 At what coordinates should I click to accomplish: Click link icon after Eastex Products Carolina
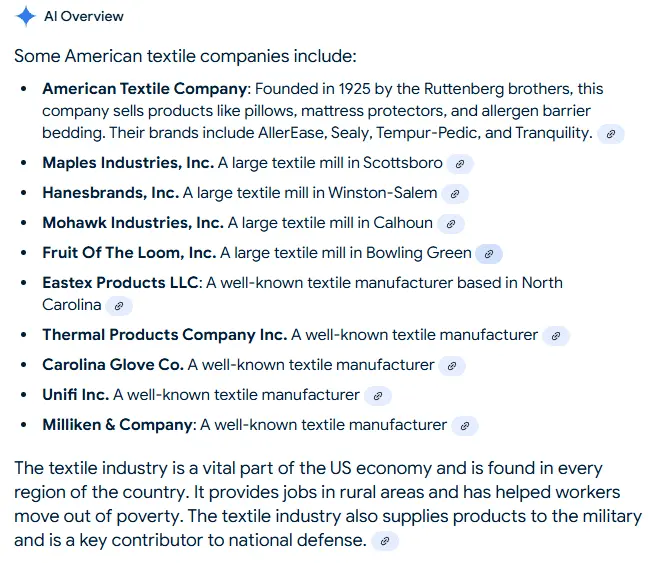click(119, 306)
